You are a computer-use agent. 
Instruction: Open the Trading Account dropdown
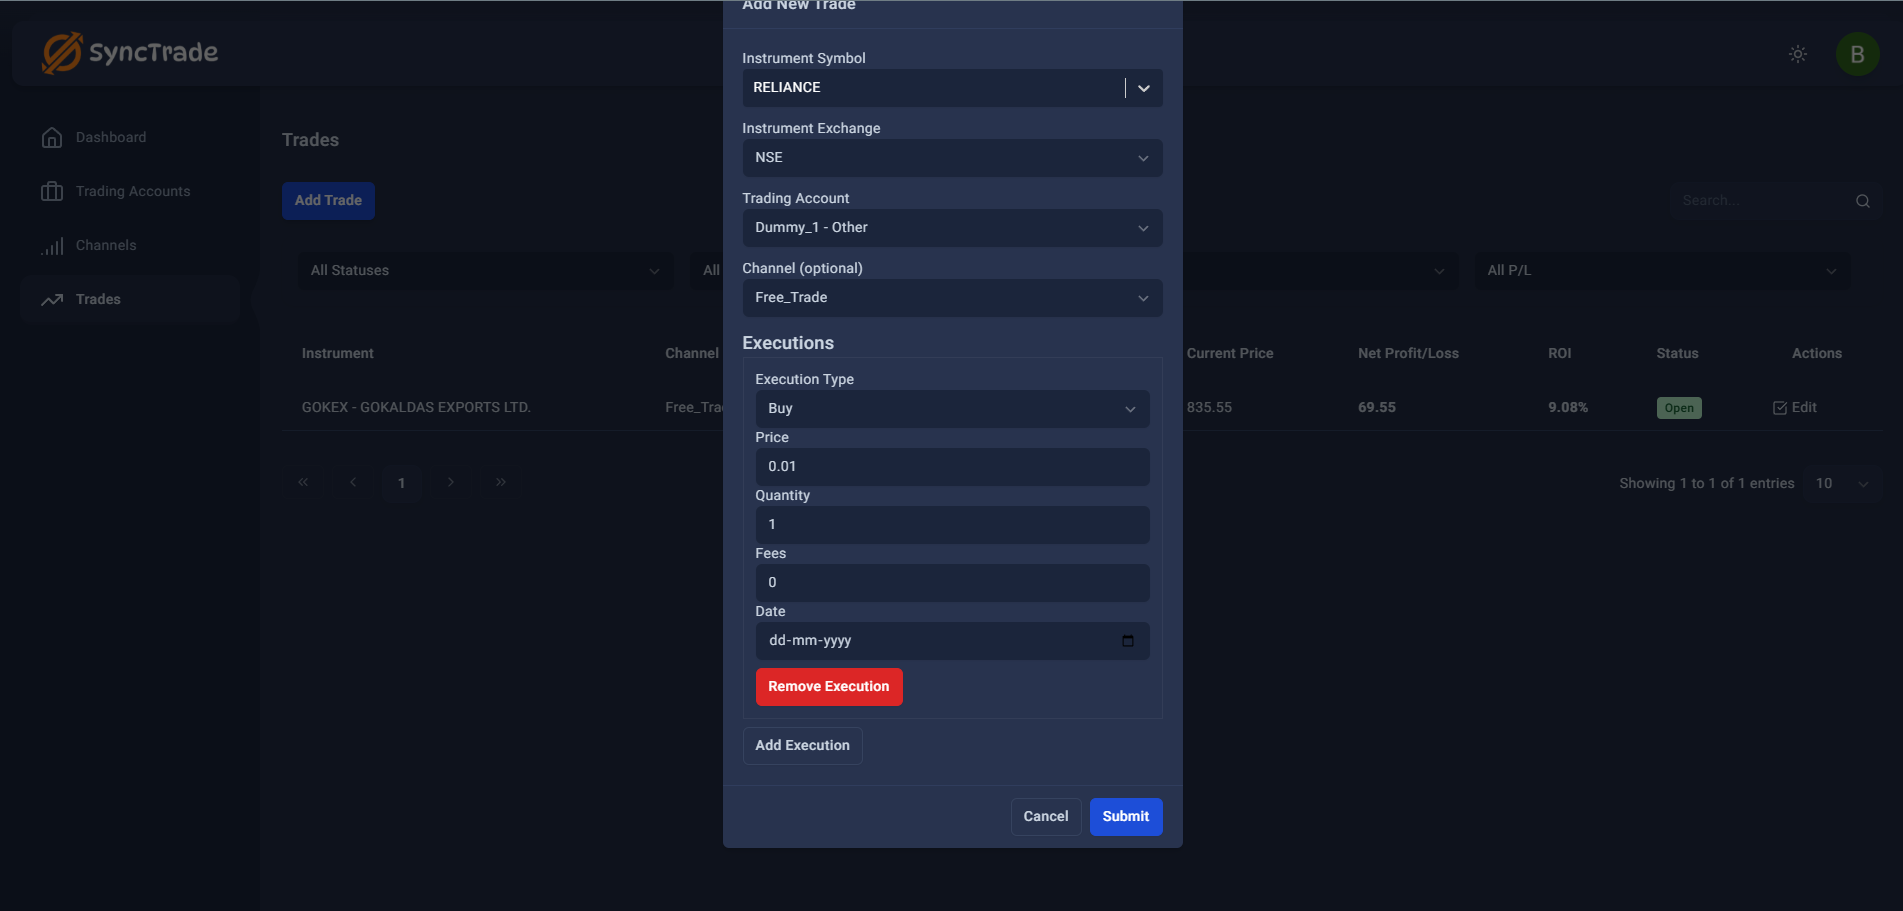[x=951, y=228]
